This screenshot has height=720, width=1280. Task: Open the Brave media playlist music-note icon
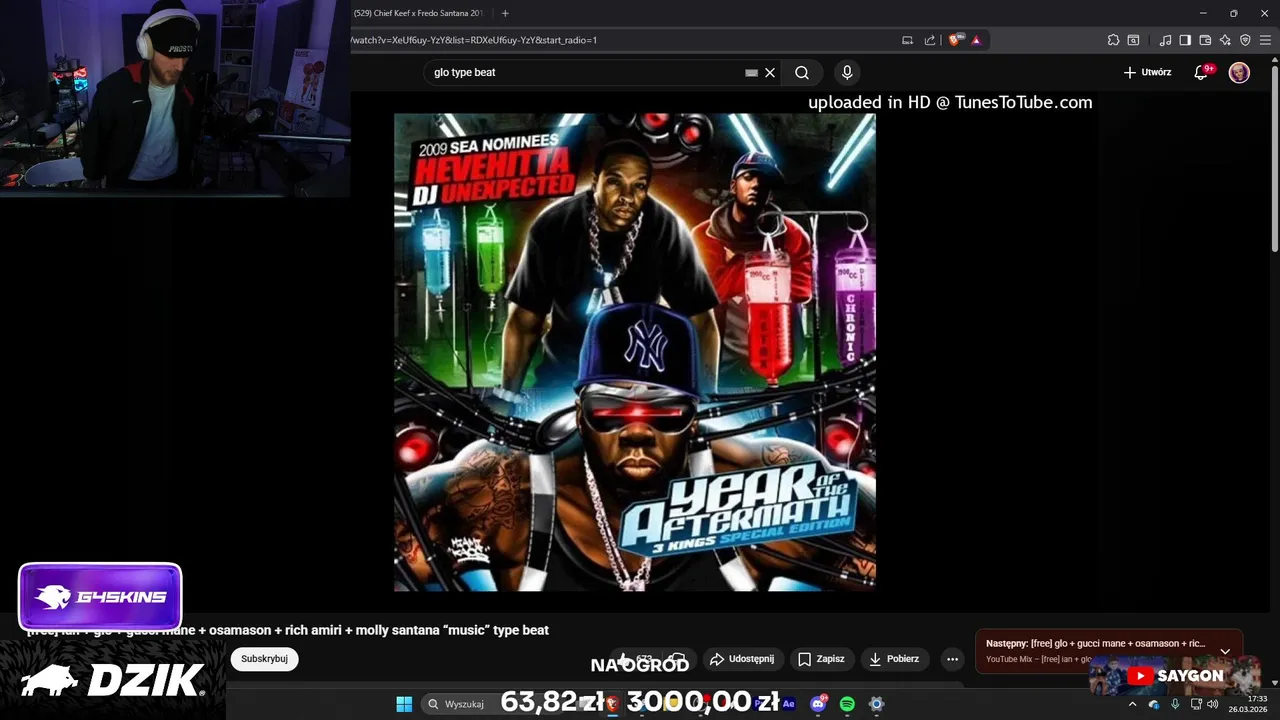1165,40
